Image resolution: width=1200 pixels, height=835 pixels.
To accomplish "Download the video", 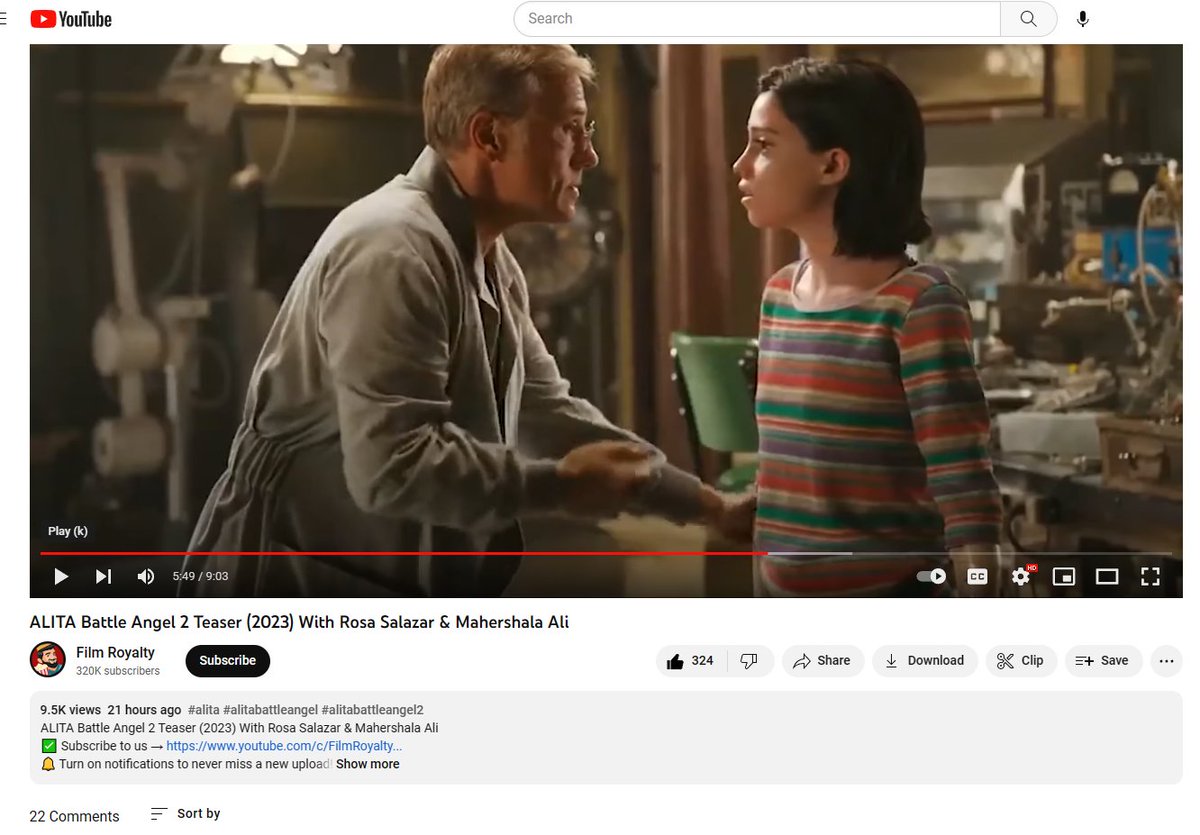I will (x=925, y=660).
